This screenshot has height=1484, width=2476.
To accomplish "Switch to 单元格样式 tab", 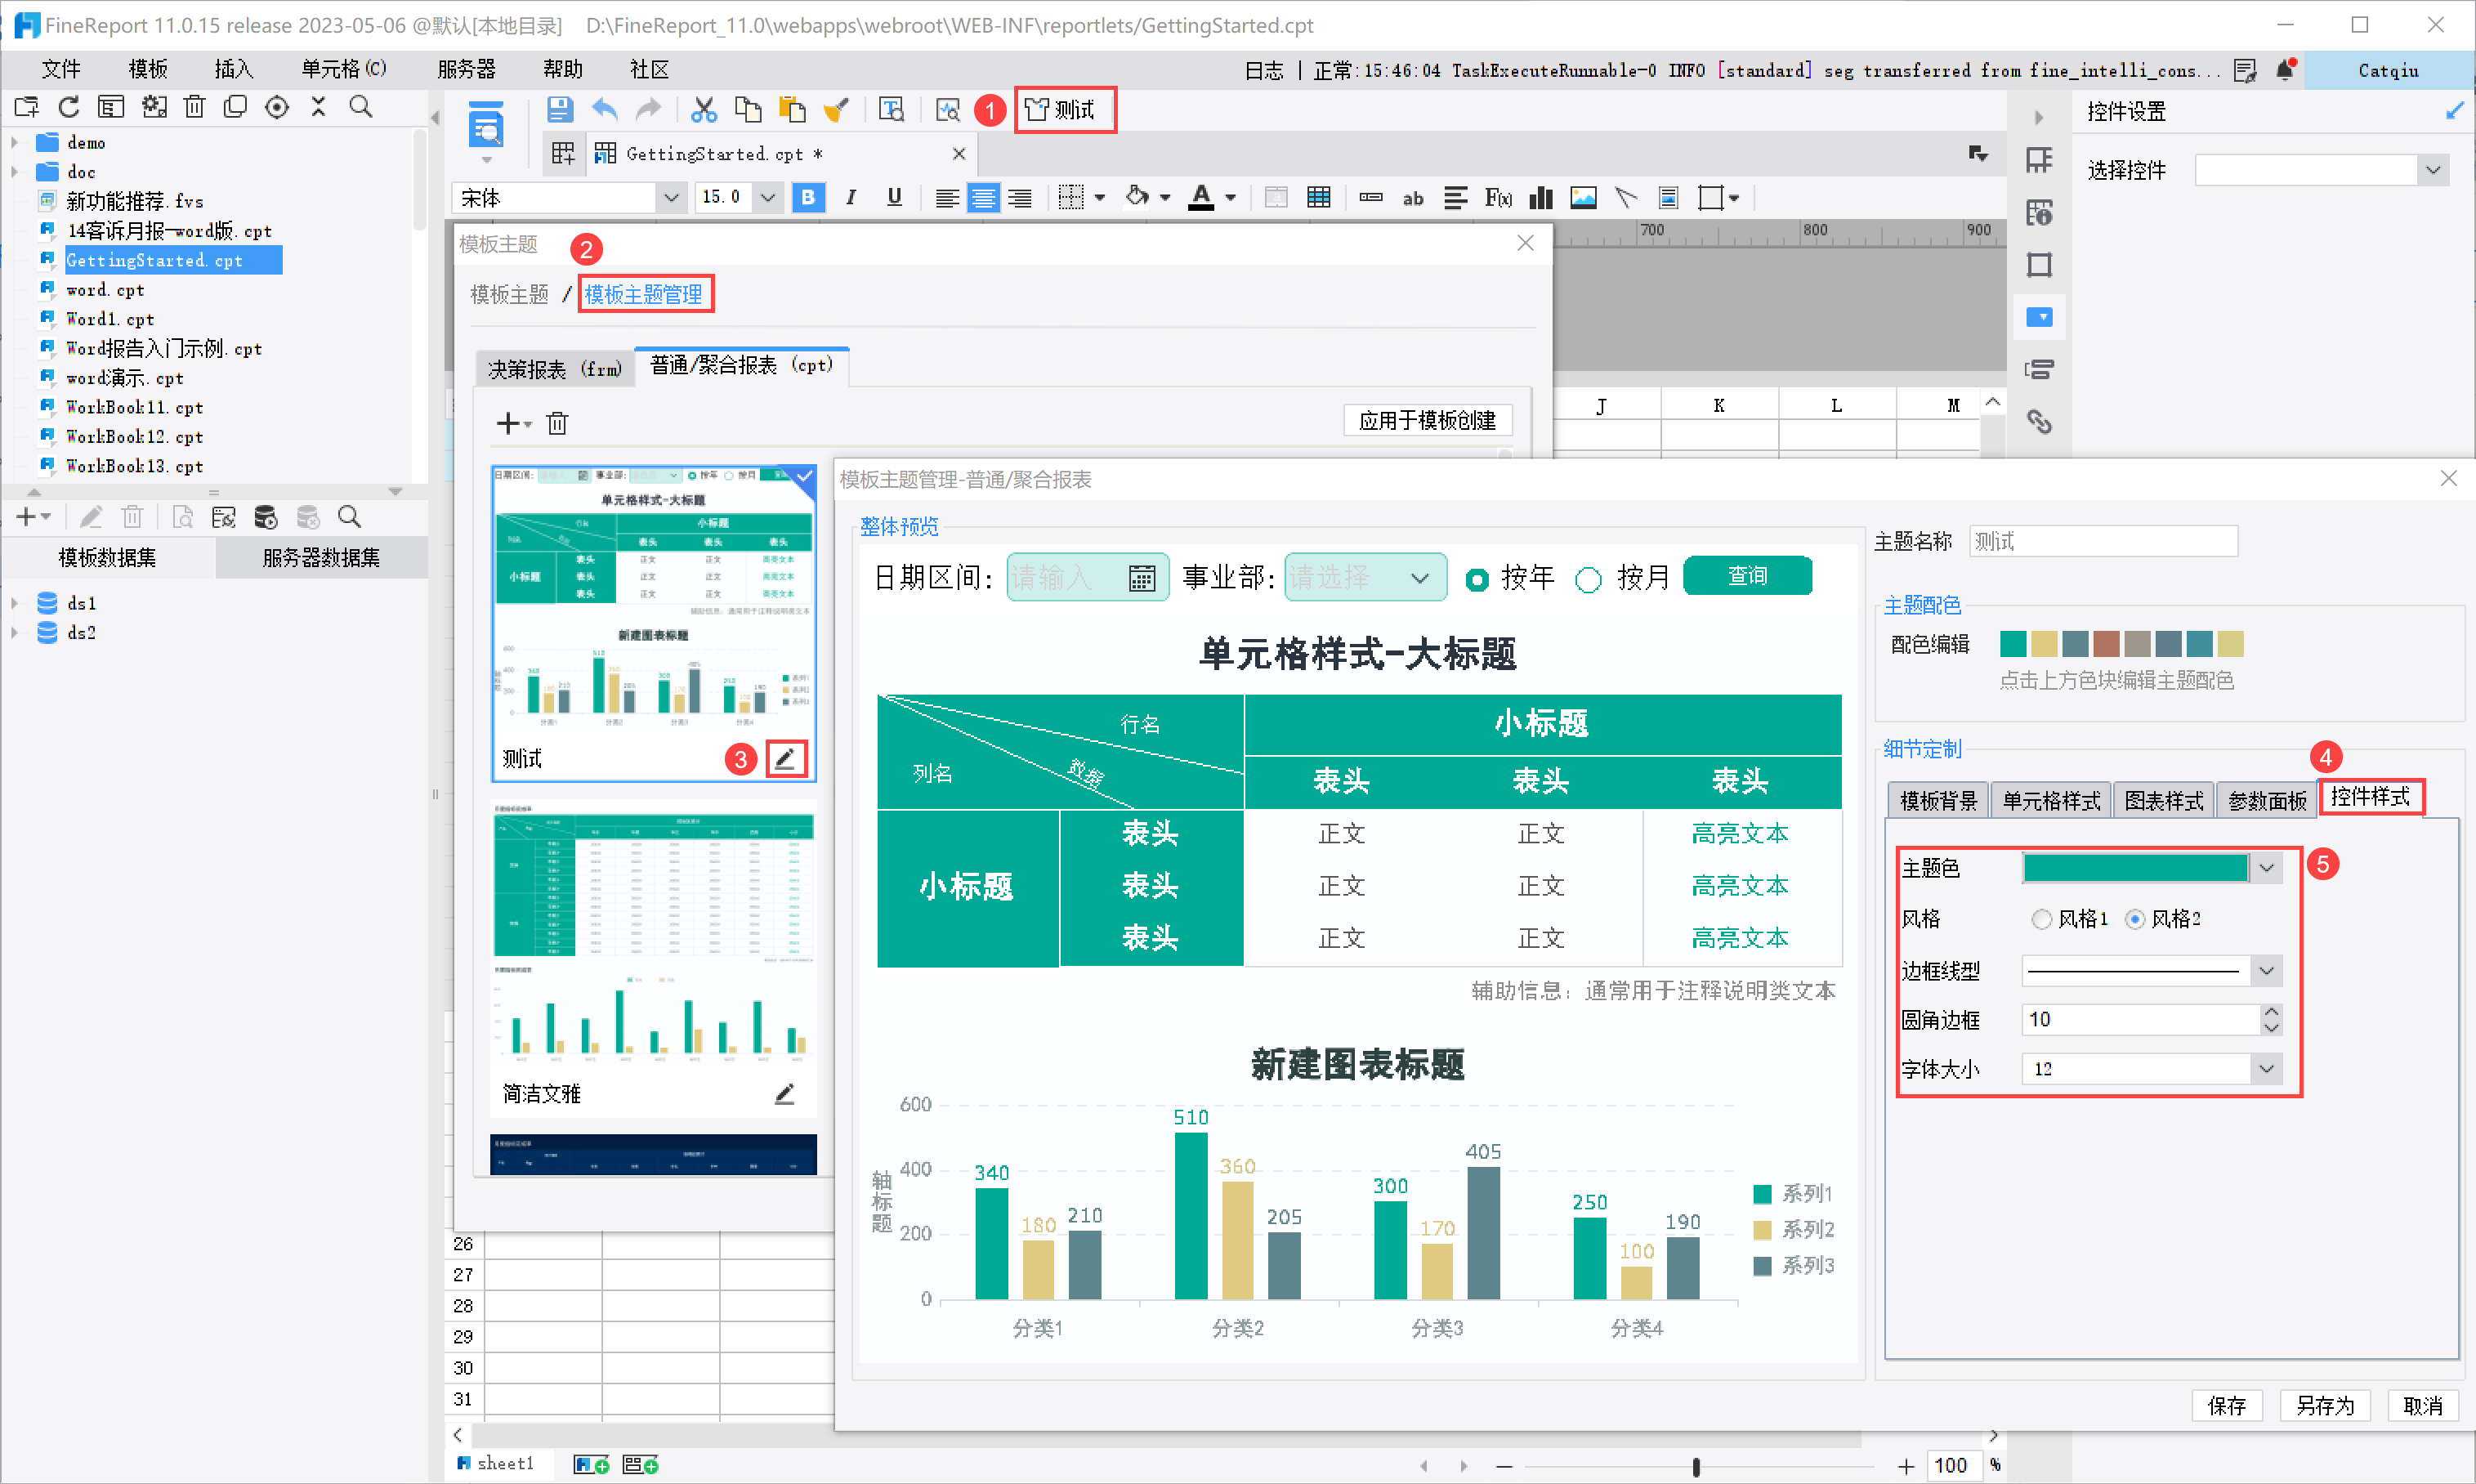I will 2050,801.
